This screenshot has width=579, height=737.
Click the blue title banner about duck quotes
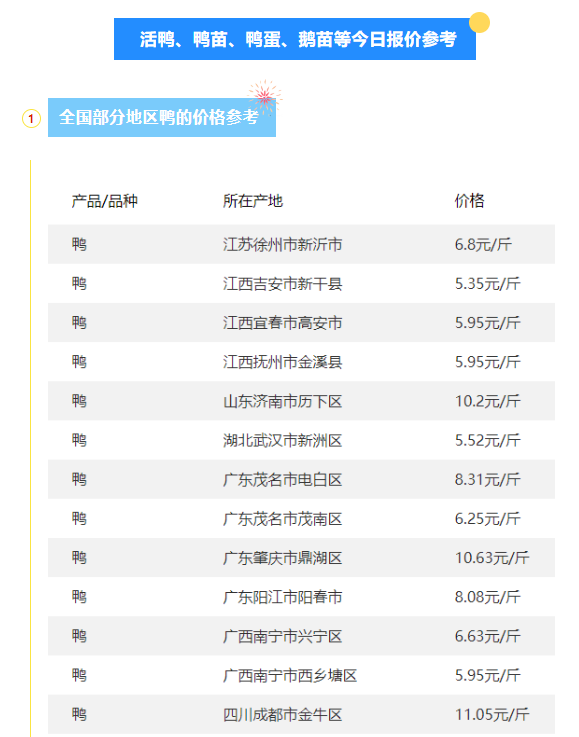click(295, 39)
